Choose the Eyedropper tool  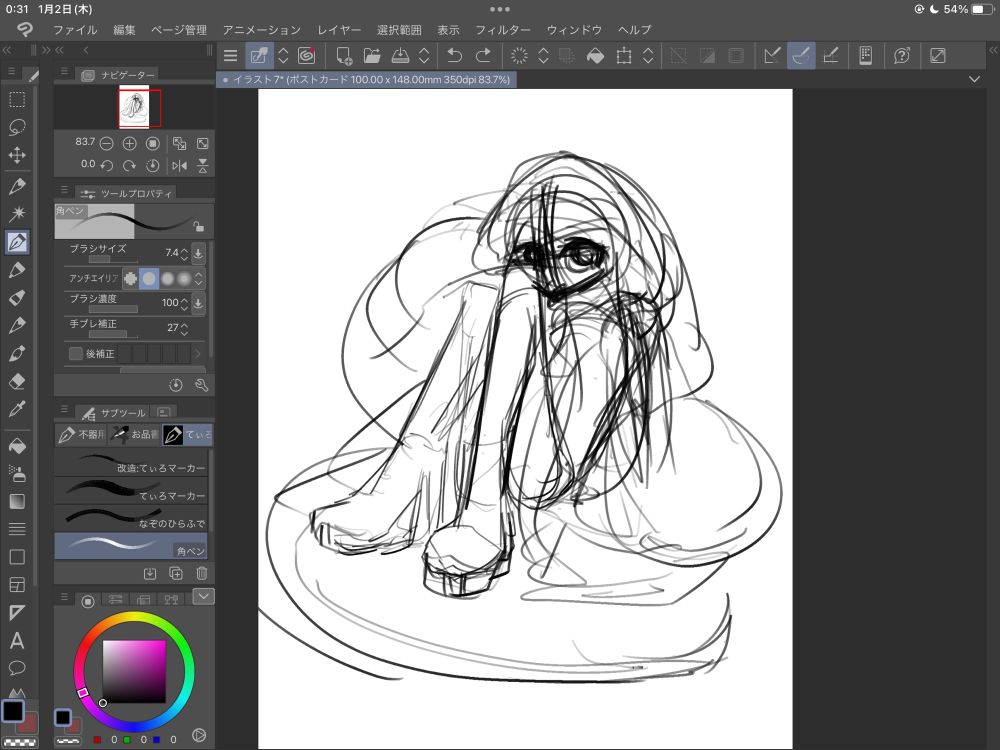17,409
